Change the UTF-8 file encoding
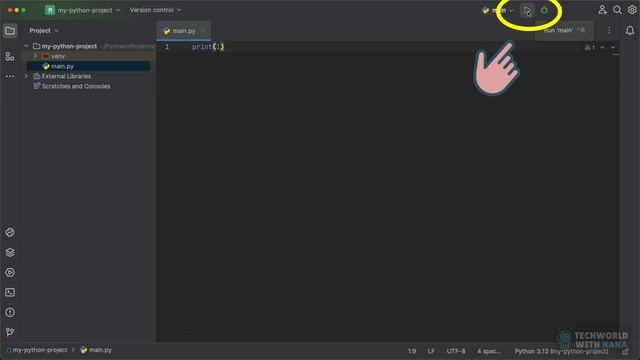The image size is (640, 360). tap(456, 351)
